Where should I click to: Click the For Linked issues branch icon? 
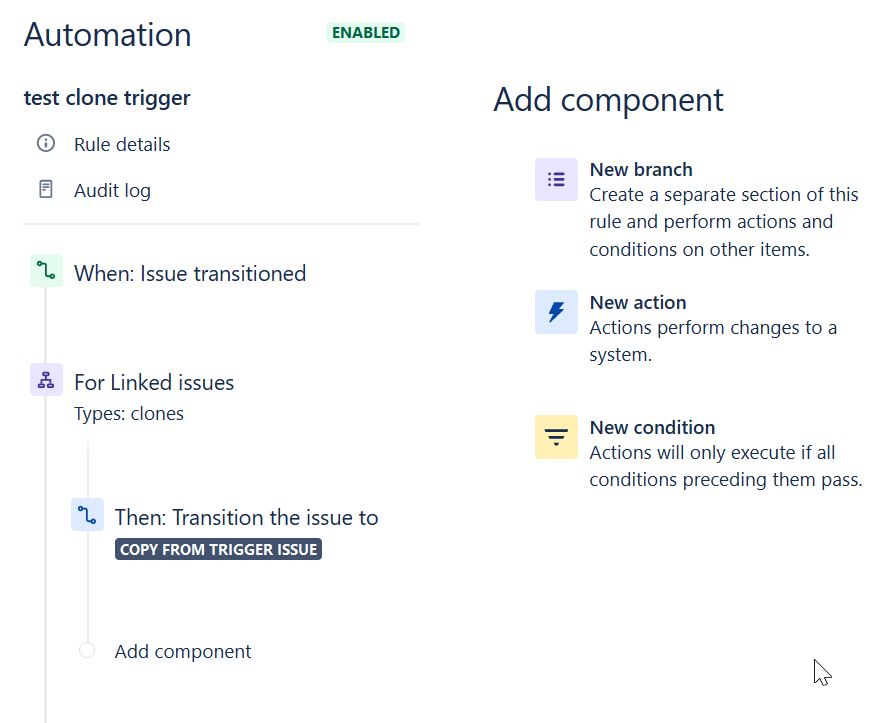46,380
